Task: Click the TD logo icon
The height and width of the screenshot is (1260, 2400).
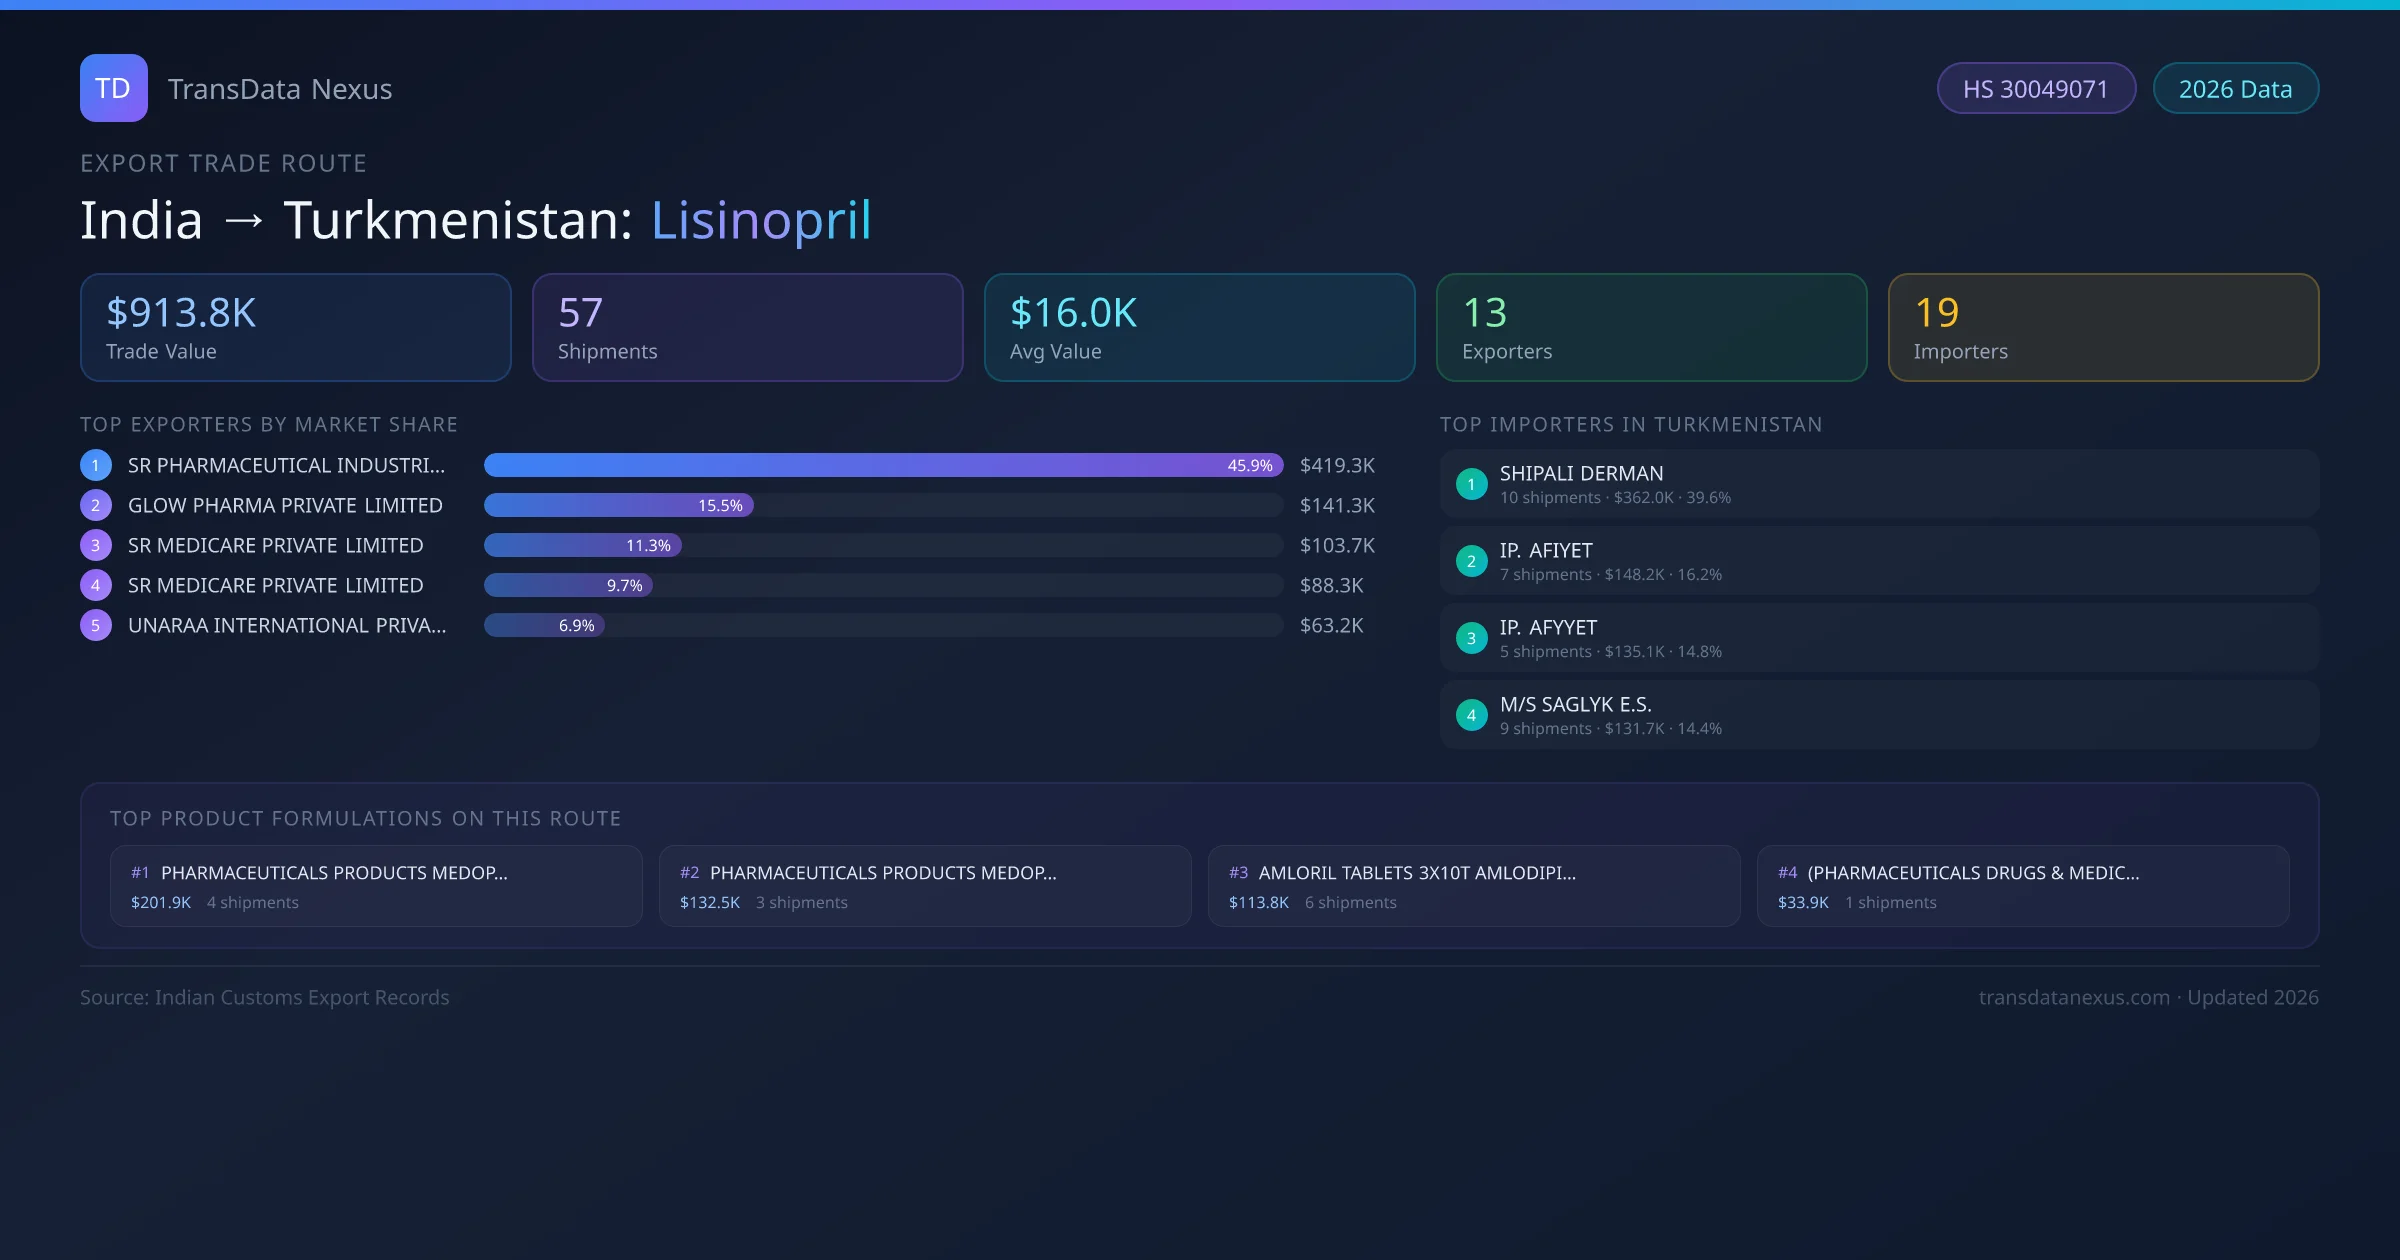Action: pyautogui.click(x=113, y=88)
